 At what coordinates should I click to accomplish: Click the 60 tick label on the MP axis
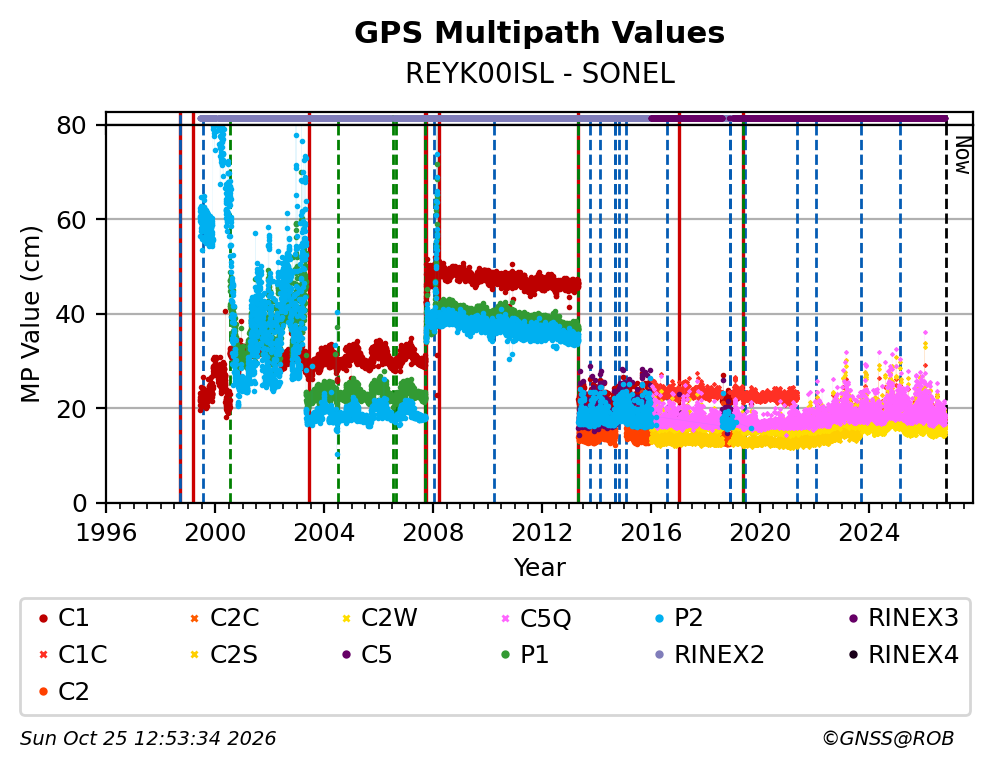pos(71,220)
